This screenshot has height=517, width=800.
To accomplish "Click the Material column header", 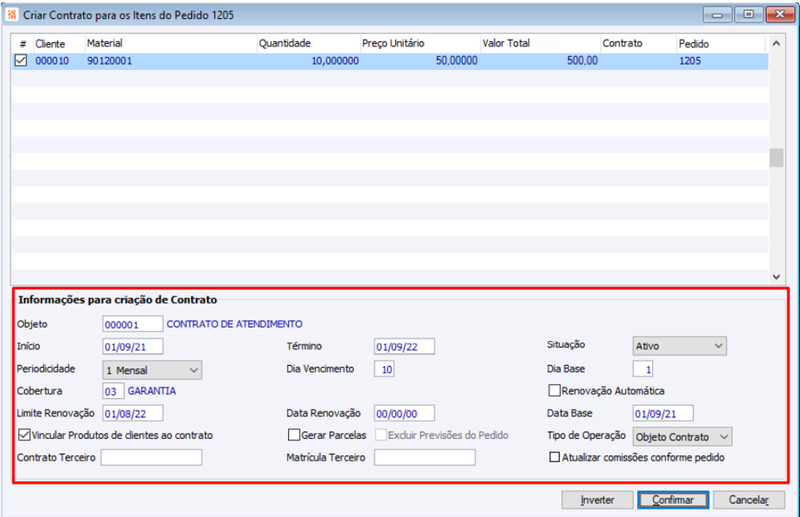I will [170, 43].
